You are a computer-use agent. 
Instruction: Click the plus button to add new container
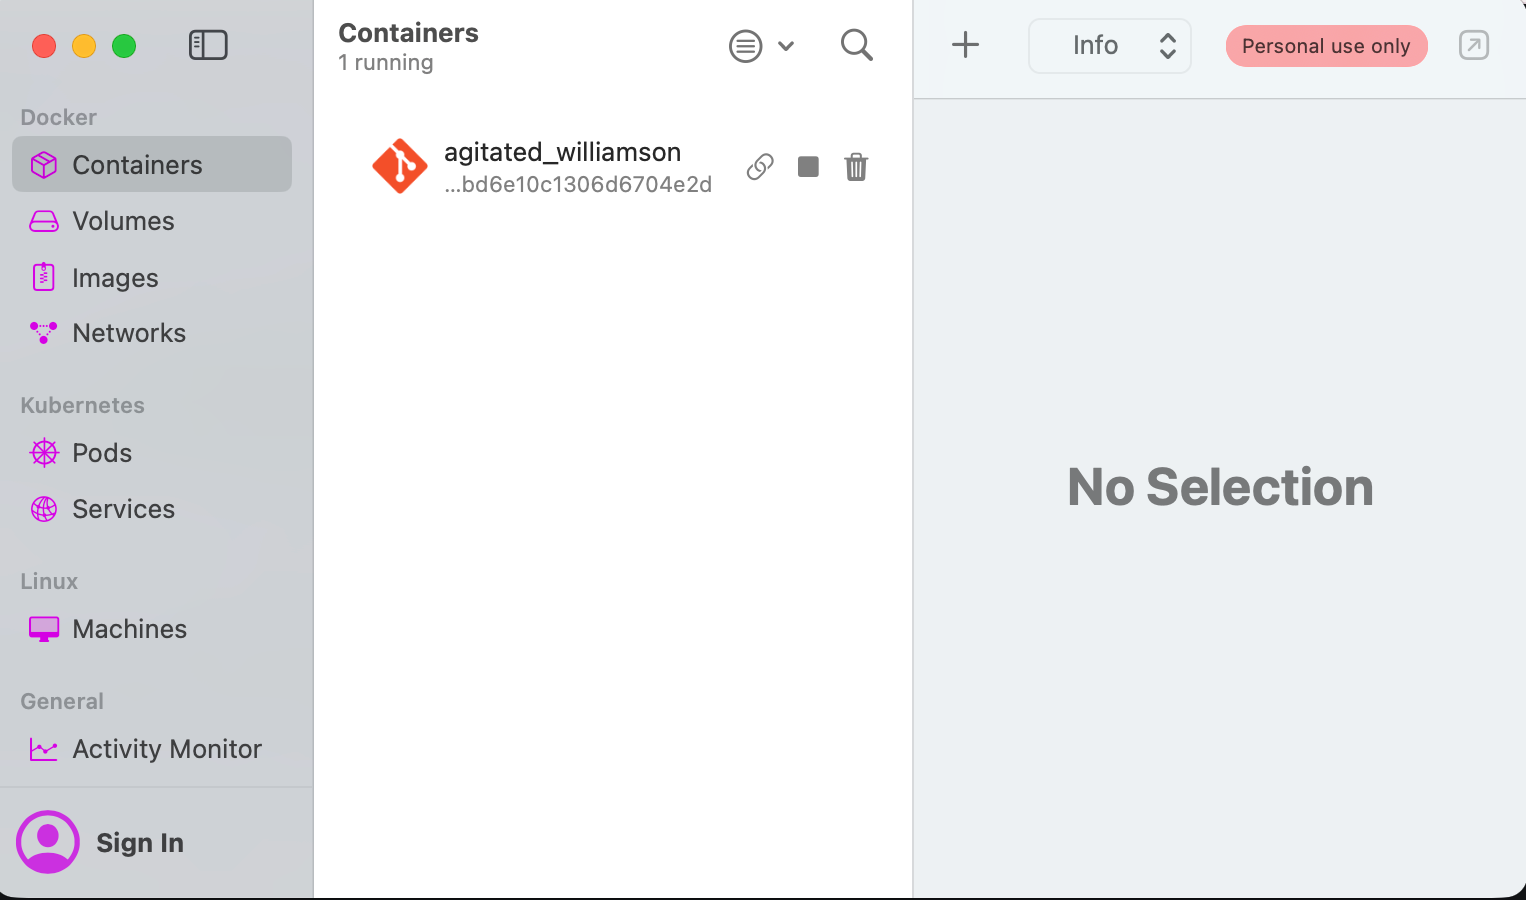(x=965, y=45)
